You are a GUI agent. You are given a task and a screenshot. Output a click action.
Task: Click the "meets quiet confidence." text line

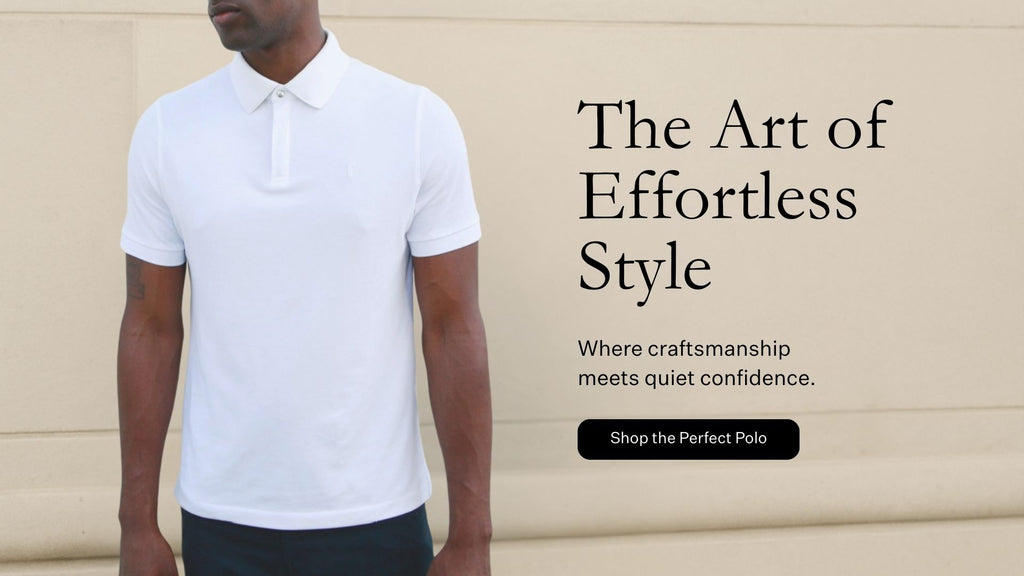pos(696,378)
